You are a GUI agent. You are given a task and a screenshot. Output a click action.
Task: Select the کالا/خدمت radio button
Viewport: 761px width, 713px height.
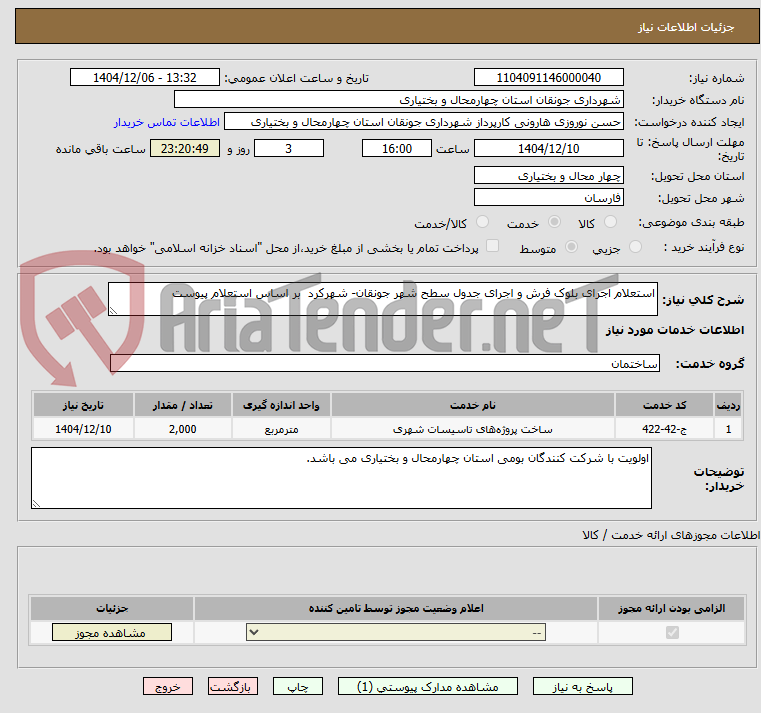click(x=482, y=222)
